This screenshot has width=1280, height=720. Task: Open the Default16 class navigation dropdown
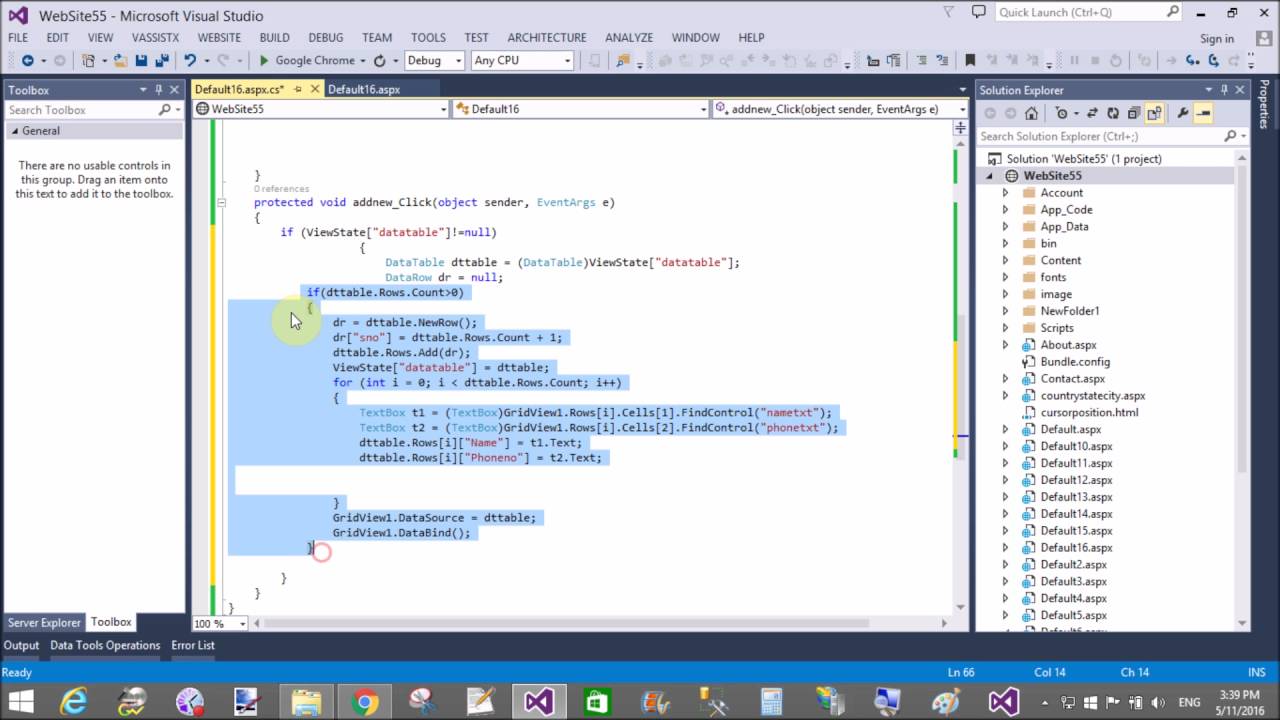[704, 109]
